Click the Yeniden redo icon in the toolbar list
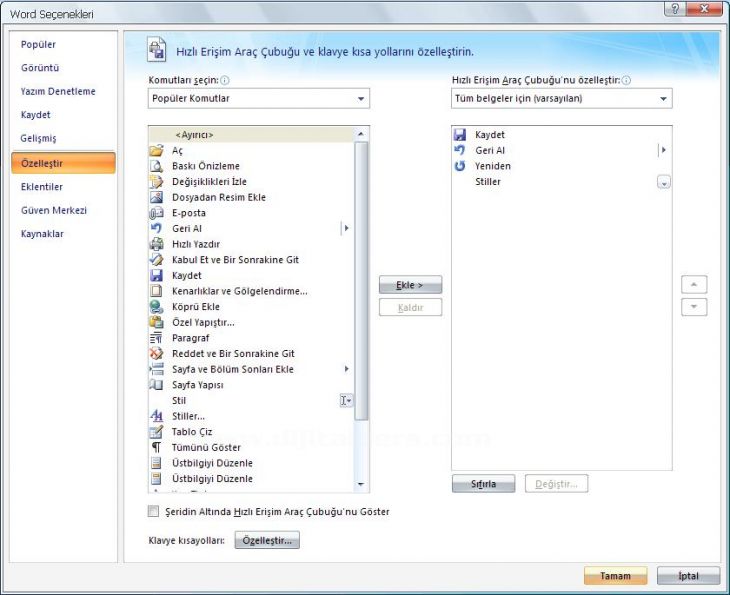 click(x=460, y=166)
